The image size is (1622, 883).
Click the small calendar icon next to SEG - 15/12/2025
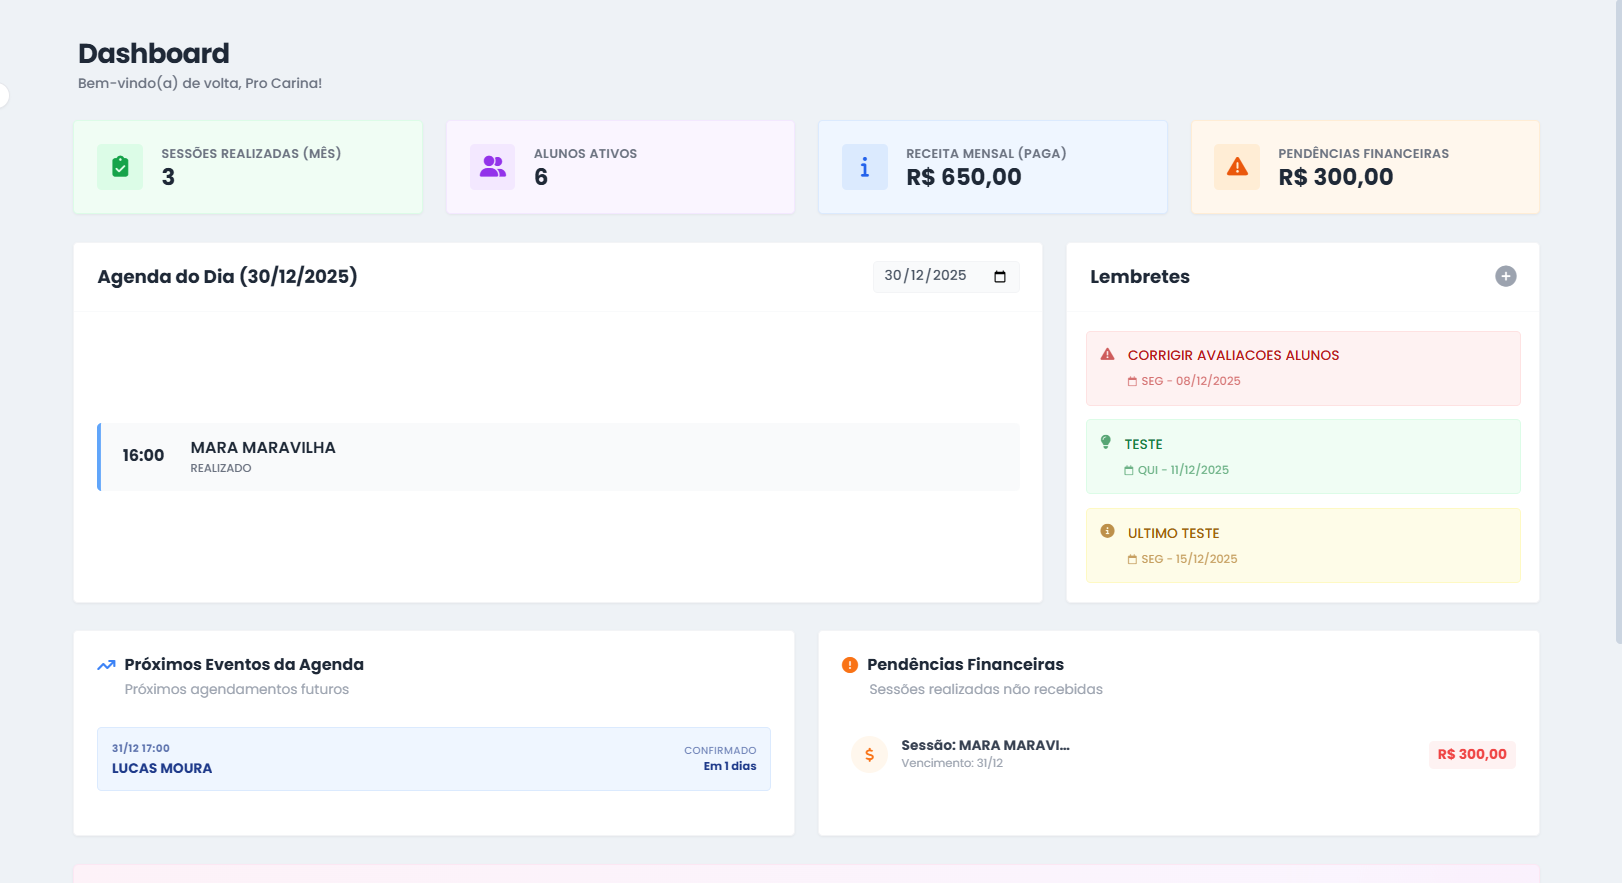click(x=1132, y=559)
